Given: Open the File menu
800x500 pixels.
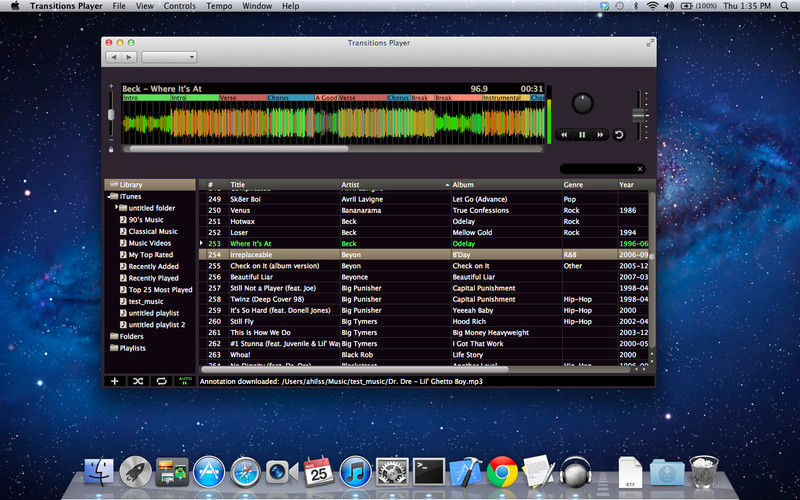Looking at the screenshot, I should [119, 6].
